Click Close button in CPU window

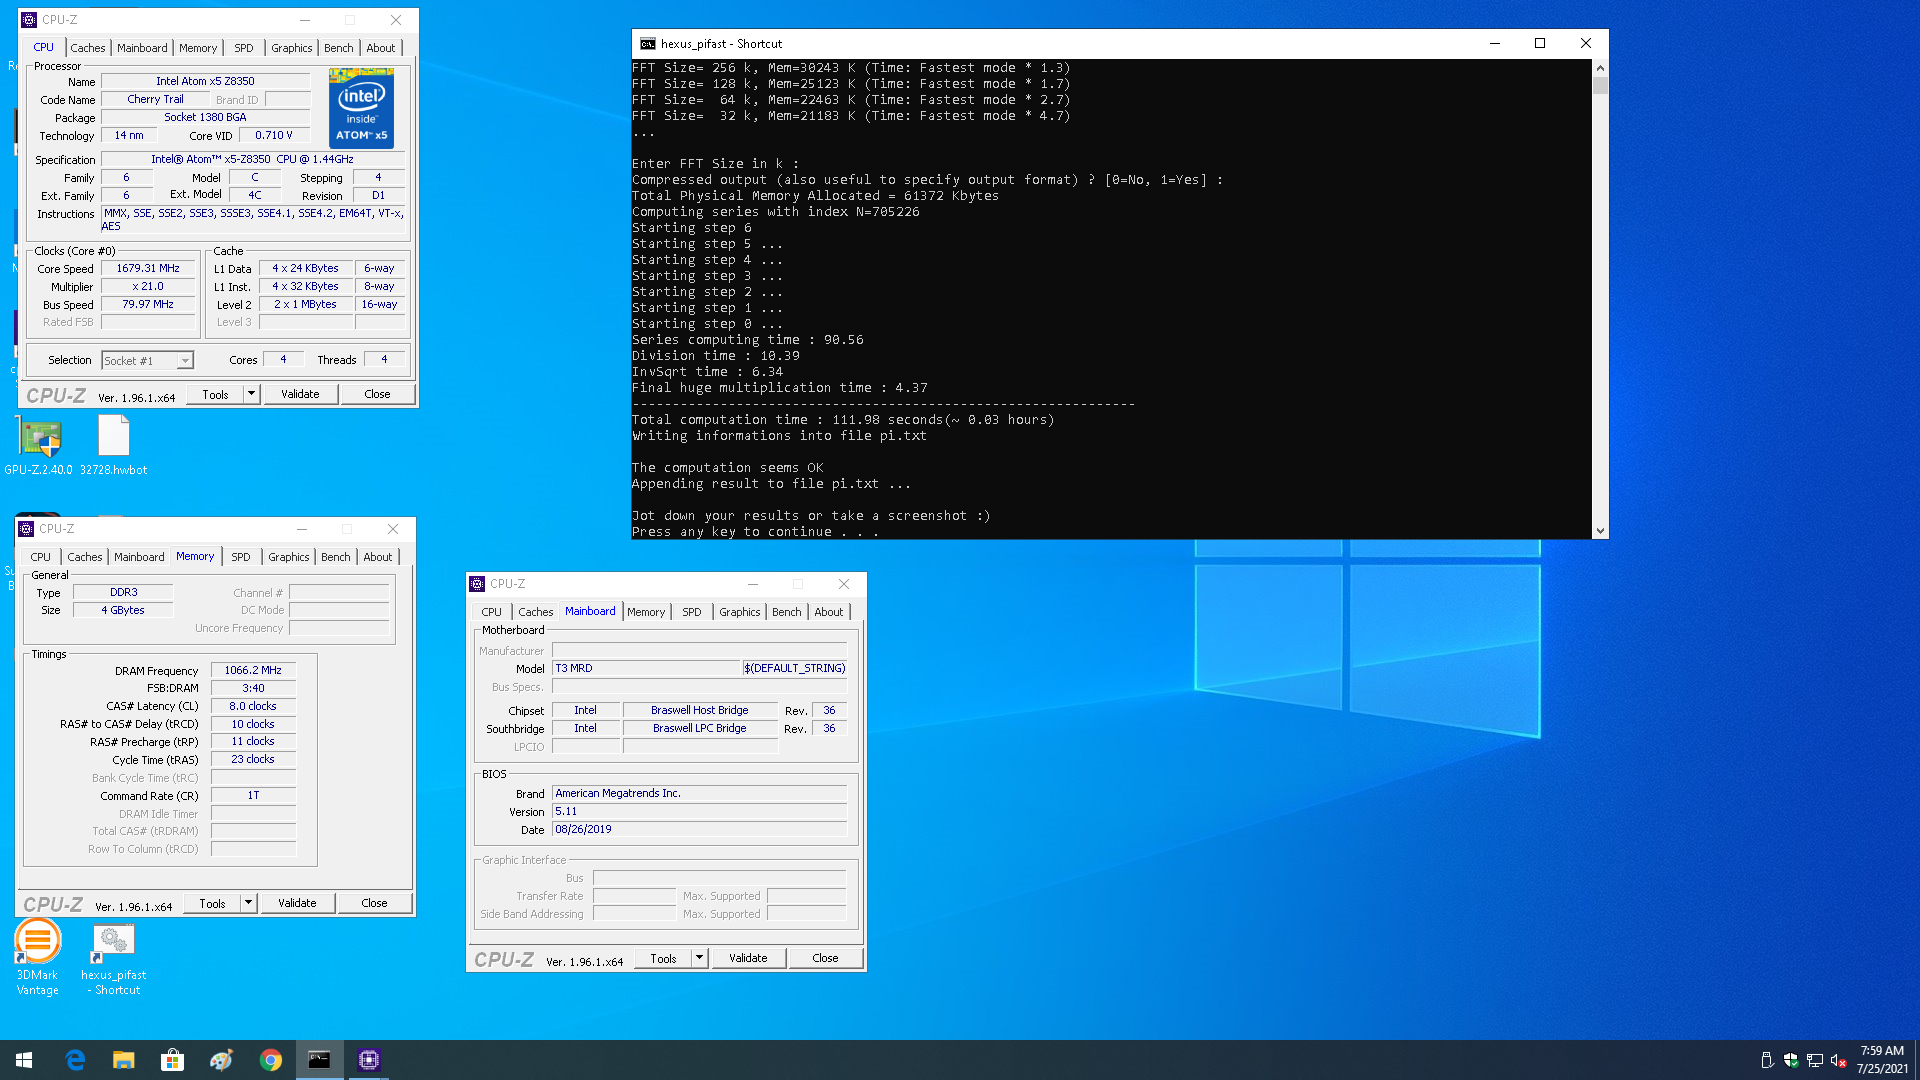click(x=377, y=394)
